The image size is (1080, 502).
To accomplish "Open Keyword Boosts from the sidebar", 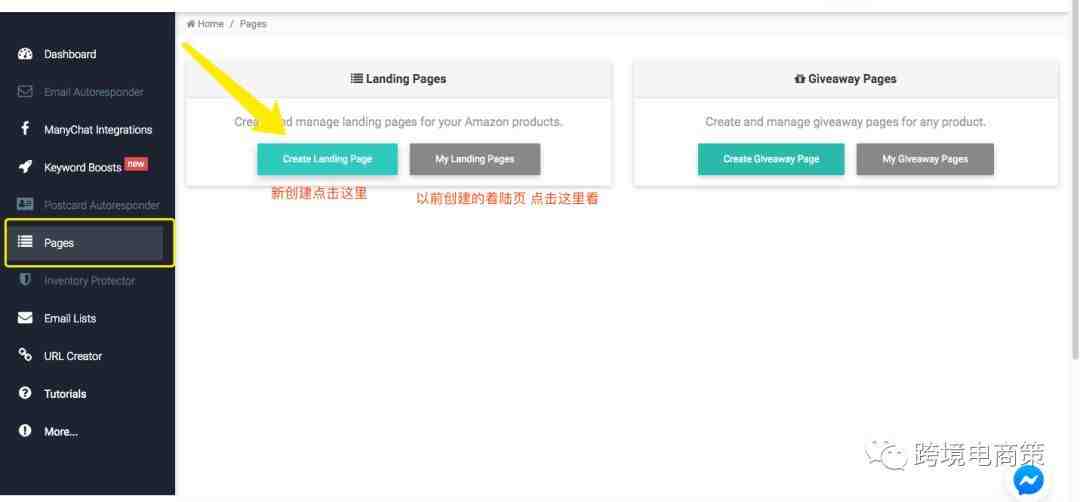I will (82, 168).
